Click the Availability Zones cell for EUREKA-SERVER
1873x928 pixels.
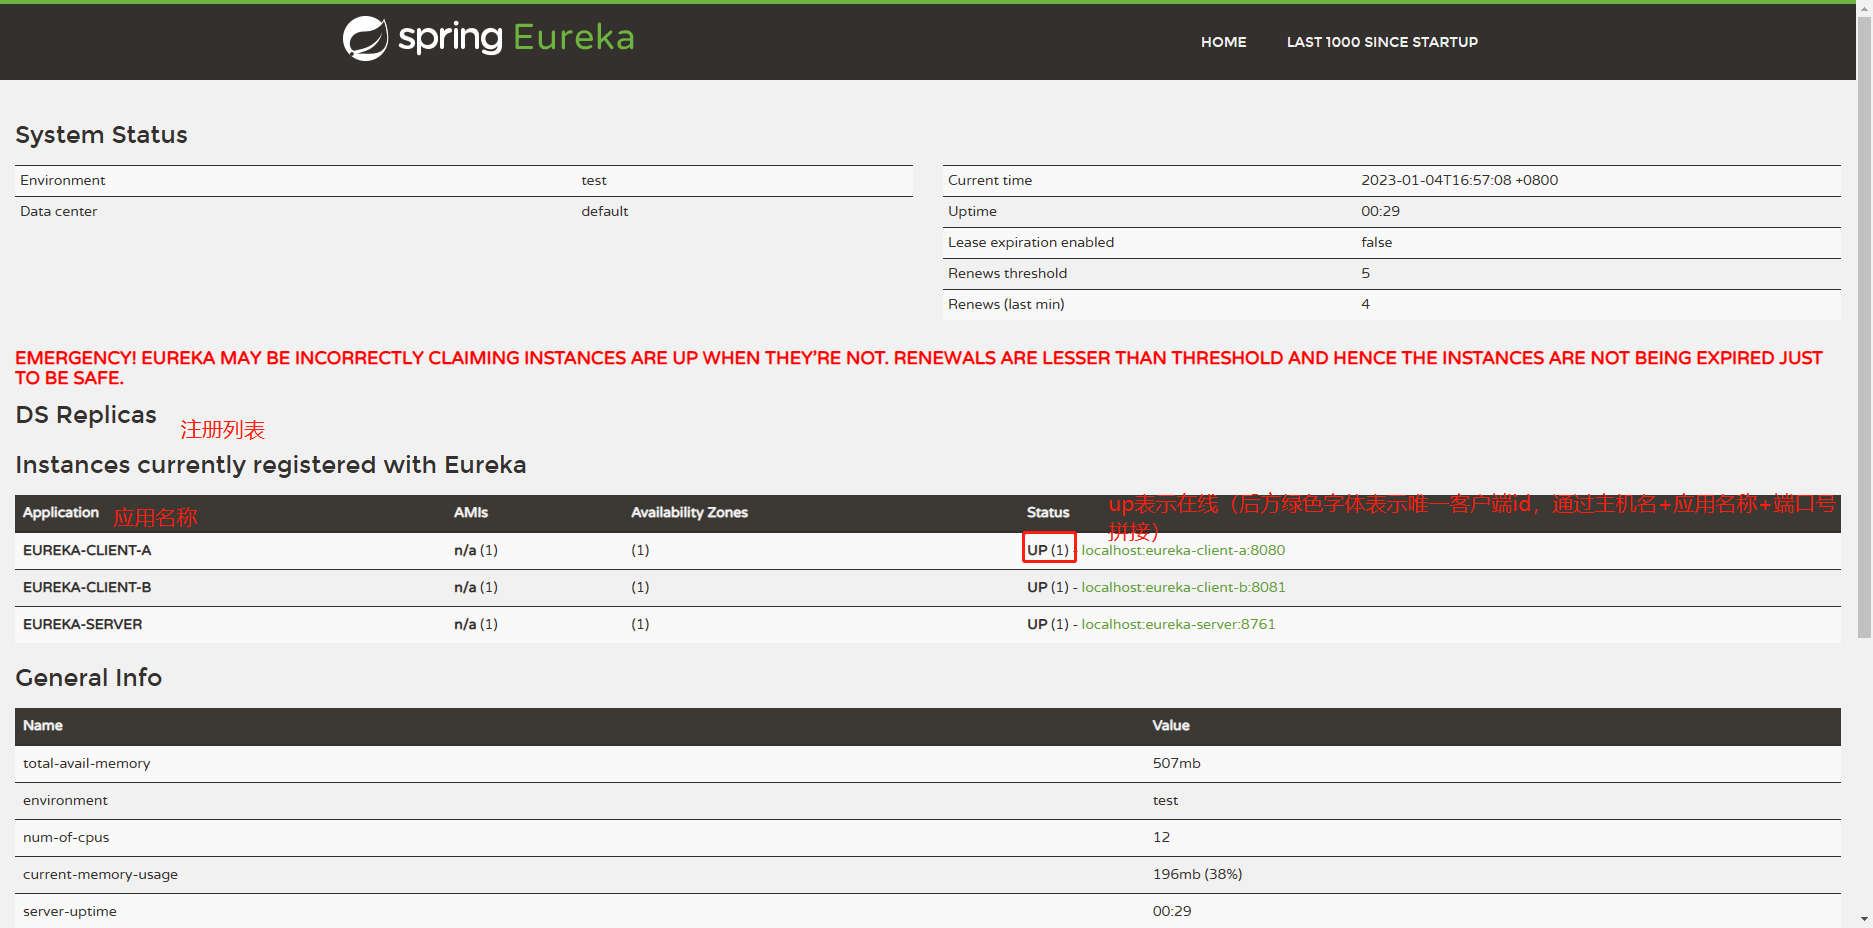640,624
